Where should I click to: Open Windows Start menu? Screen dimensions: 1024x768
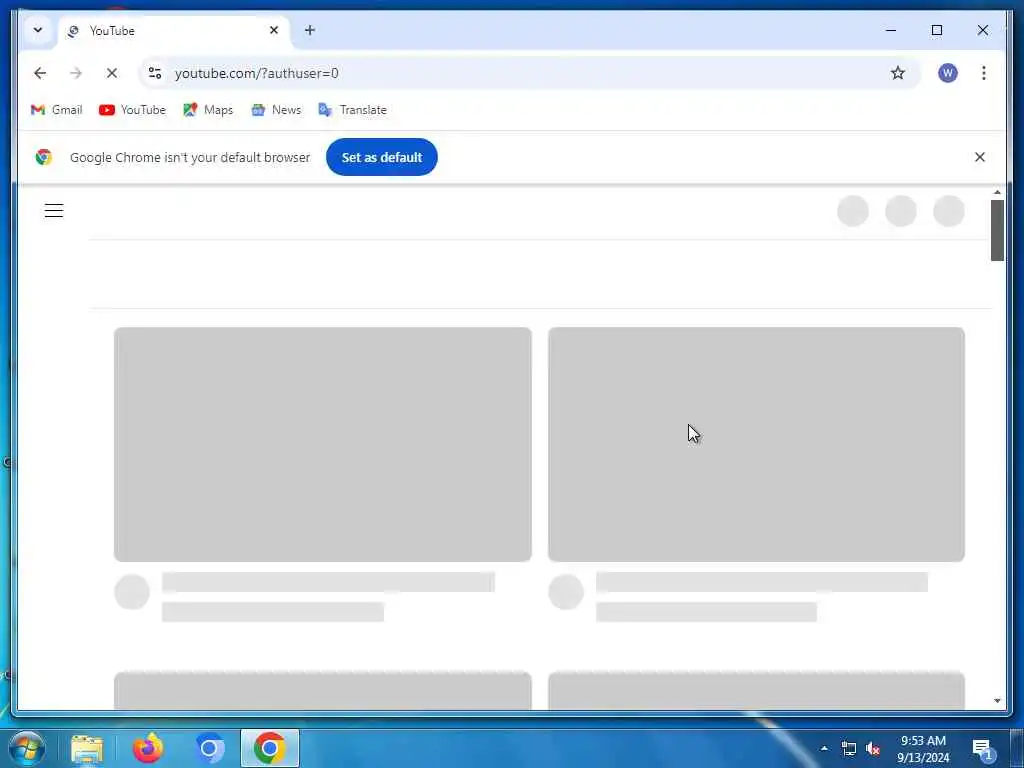27,748
